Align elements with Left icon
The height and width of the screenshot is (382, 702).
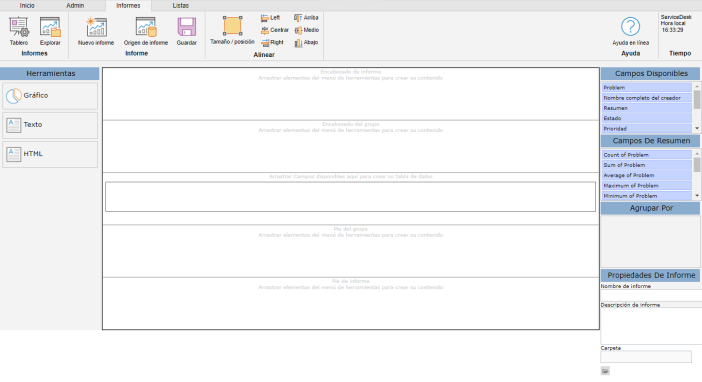[x=270, y=18]
